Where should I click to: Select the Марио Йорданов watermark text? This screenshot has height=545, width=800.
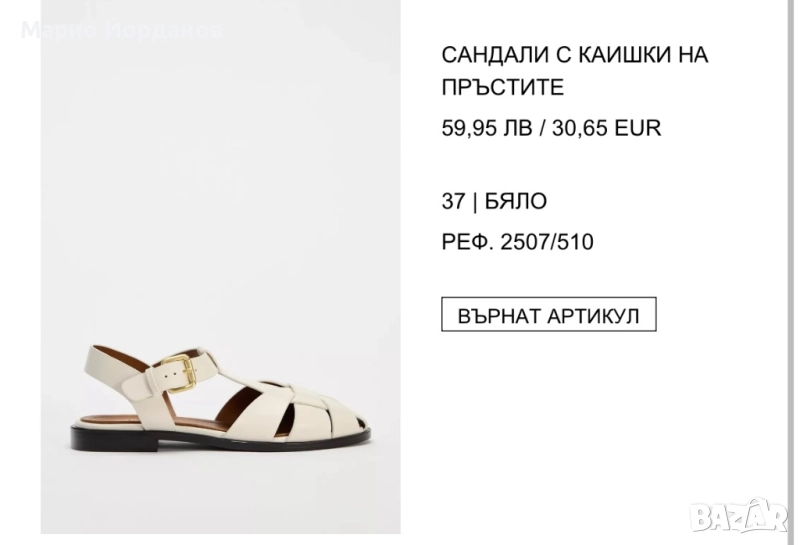click(x=121, y=31)
